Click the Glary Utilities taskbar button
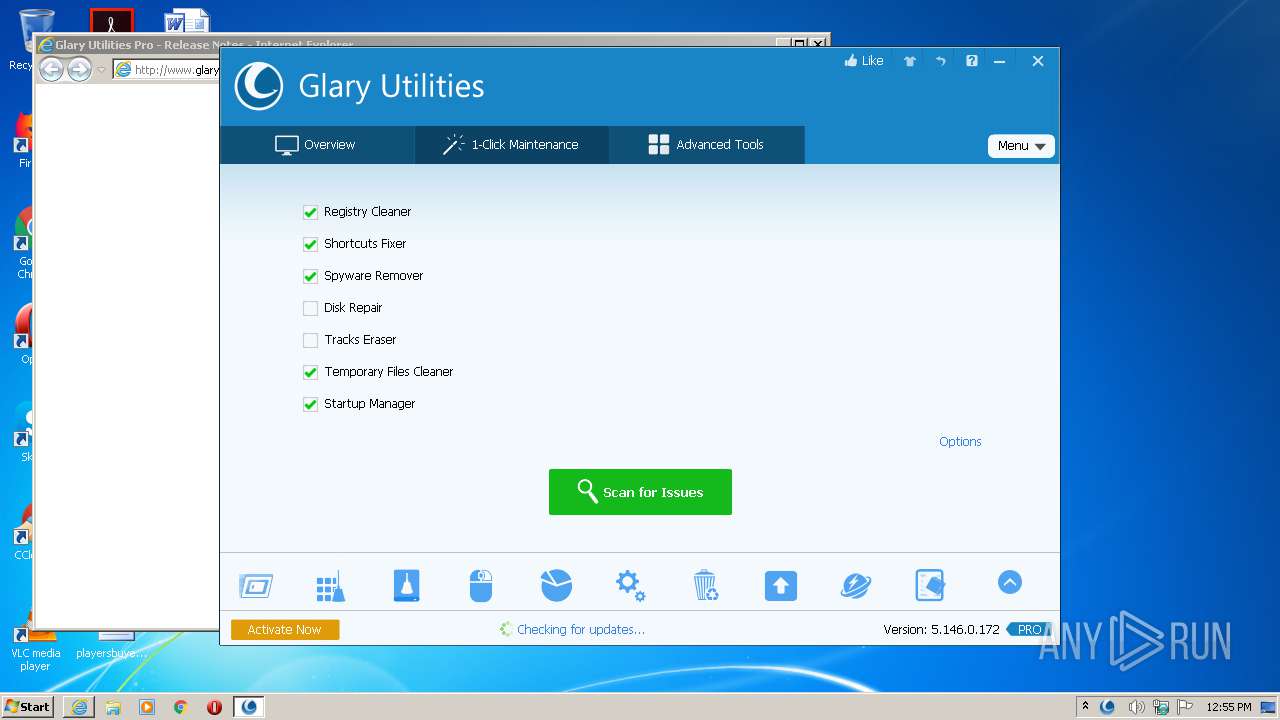 [249, 707]
